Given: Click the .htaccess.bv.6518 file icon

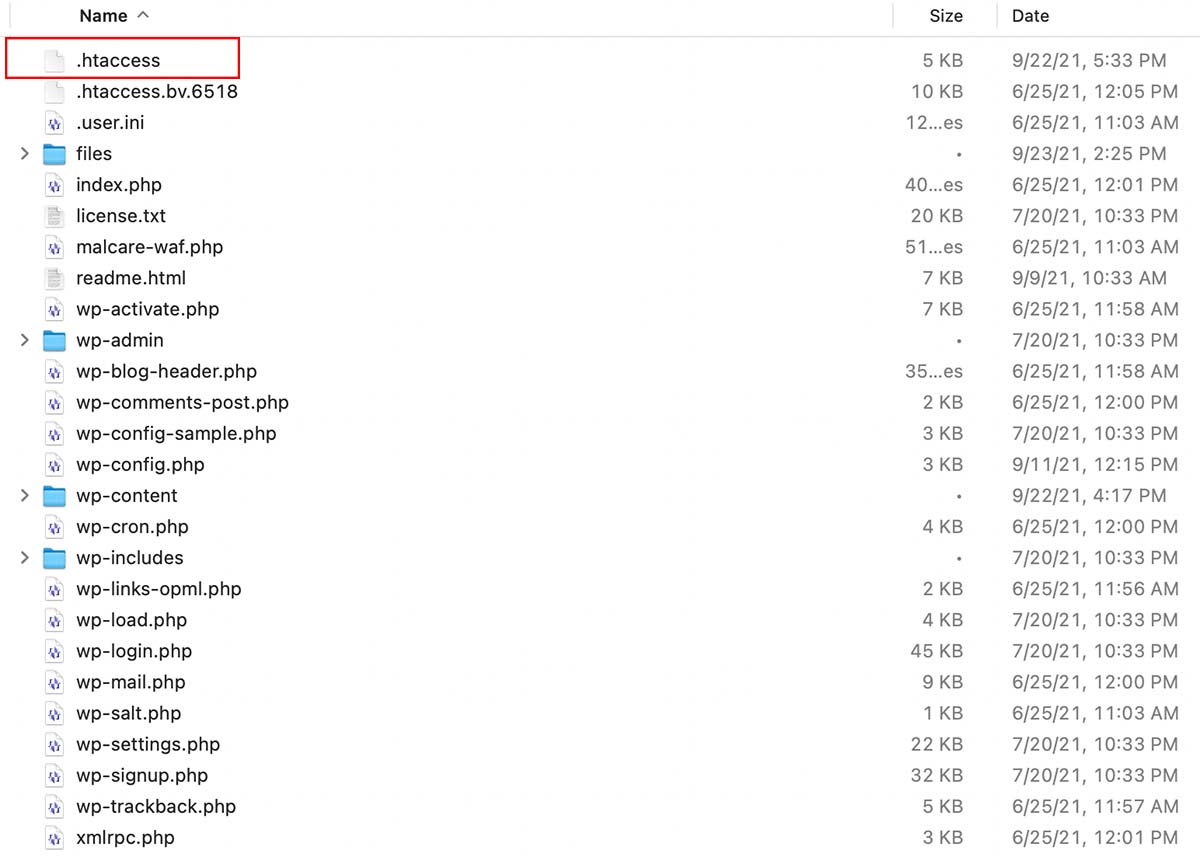Looking at the screenshot, I should pyautogui.click(x=54, y=91).
